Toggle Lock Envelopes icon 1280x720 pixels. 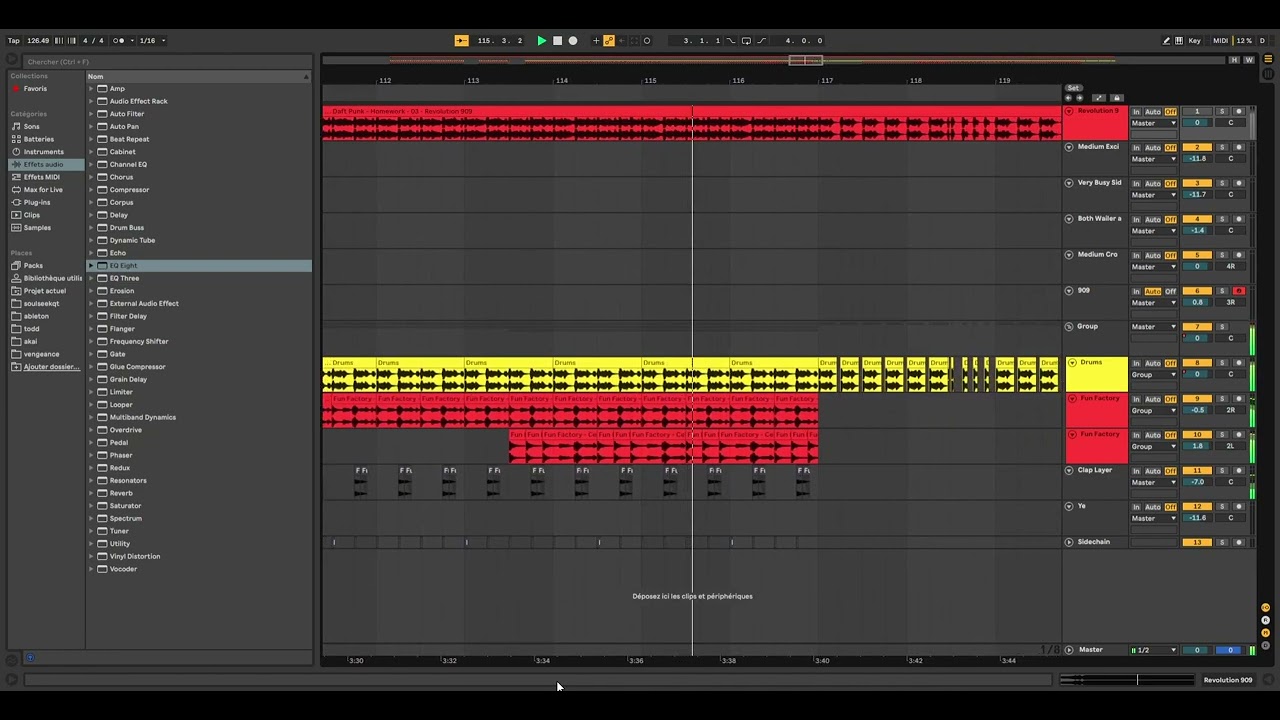1117,98
